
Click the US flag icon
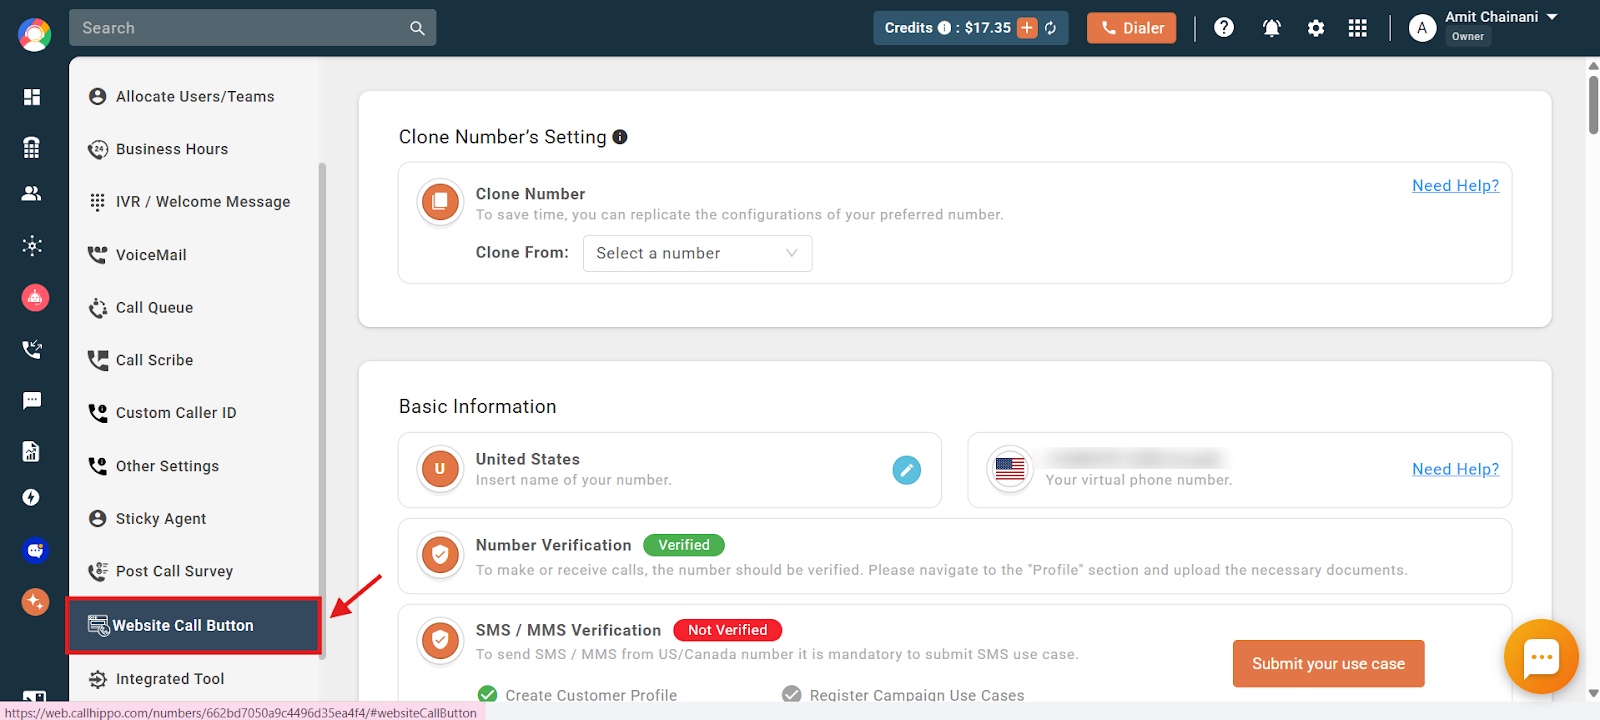click(x=1010, y=469)
